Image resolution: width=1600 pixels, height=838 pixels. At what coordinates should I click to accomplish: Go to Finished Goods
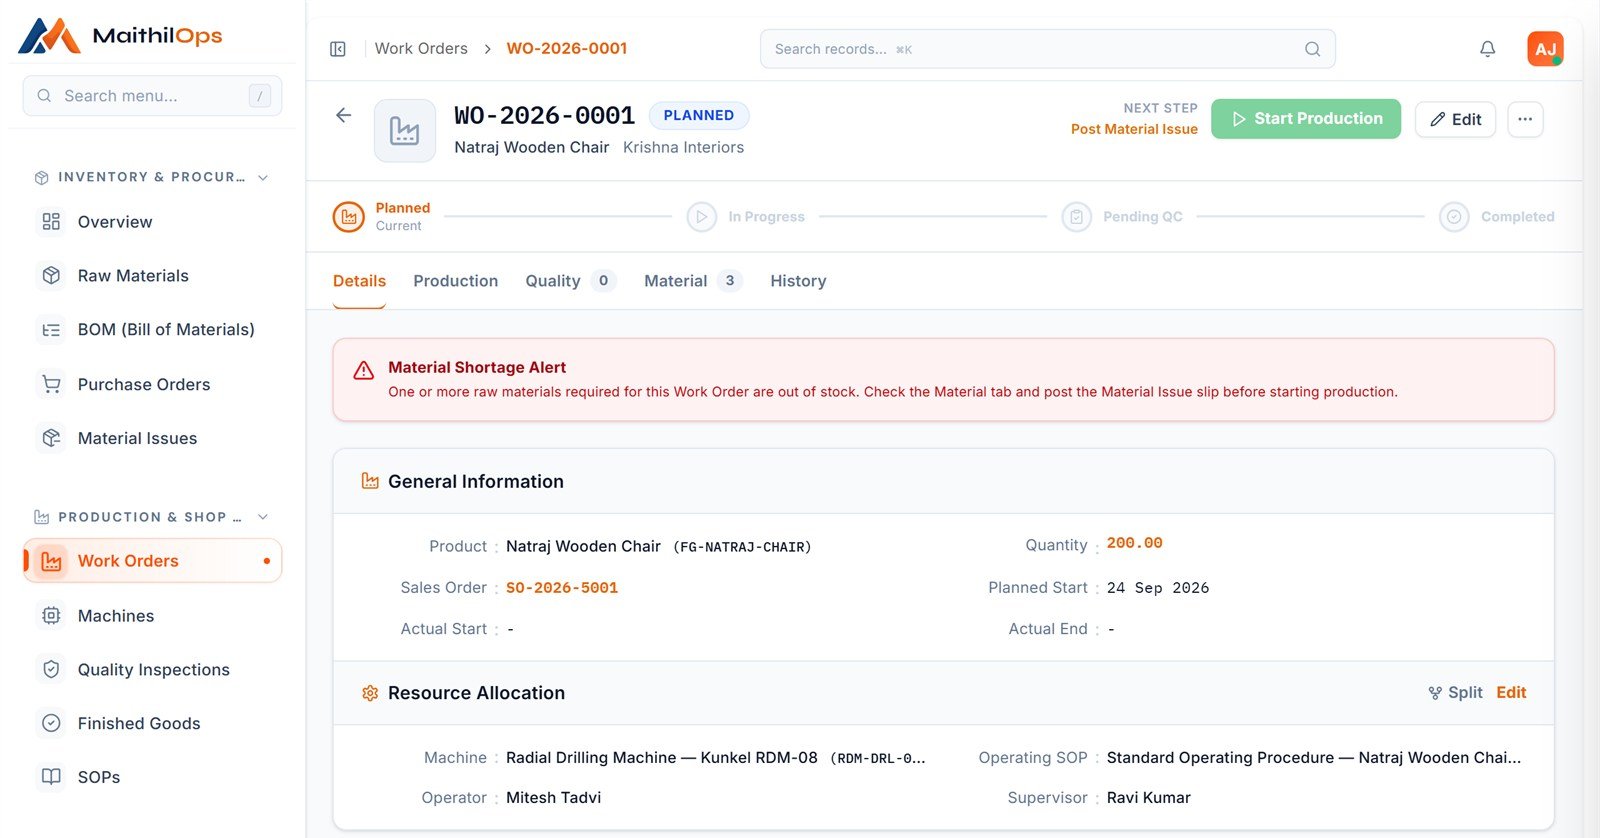pyautogui.click(x=152, y=724)
